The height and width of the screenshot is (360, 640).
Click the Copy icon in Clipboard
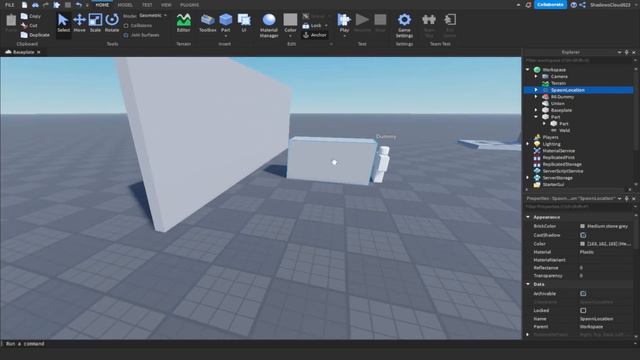pos(24,16)
